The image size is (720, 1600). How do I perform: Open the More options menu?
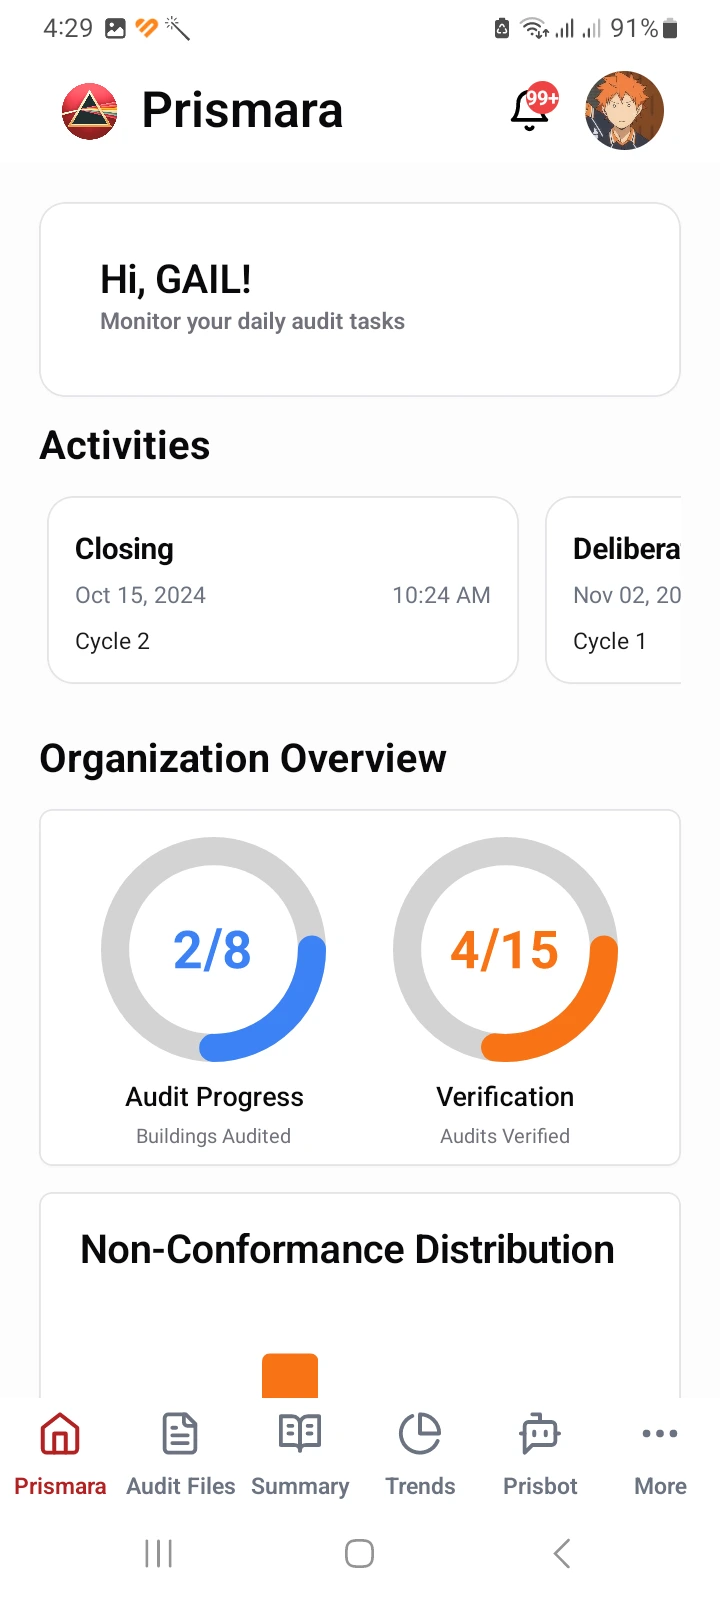coord(660,1434)
